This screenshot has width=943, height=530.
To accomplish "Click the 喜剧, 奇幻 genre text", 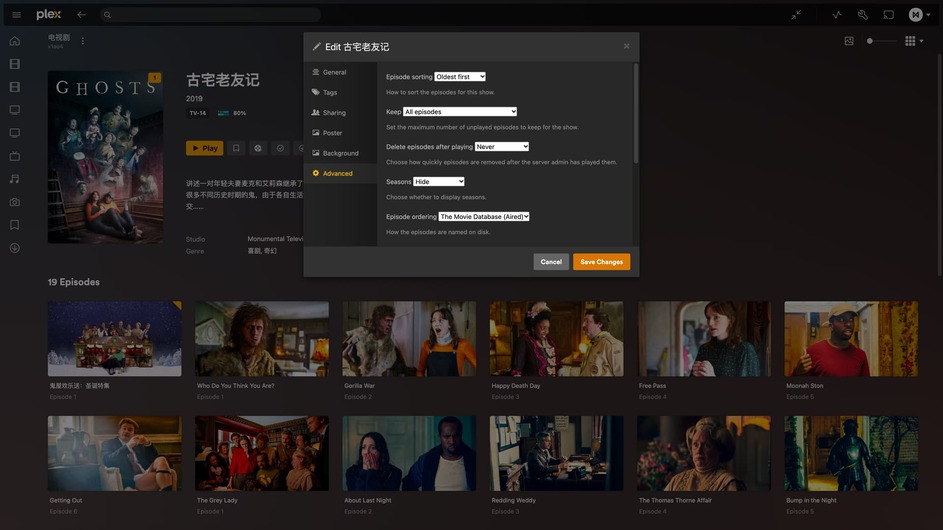I will [262, 251].
